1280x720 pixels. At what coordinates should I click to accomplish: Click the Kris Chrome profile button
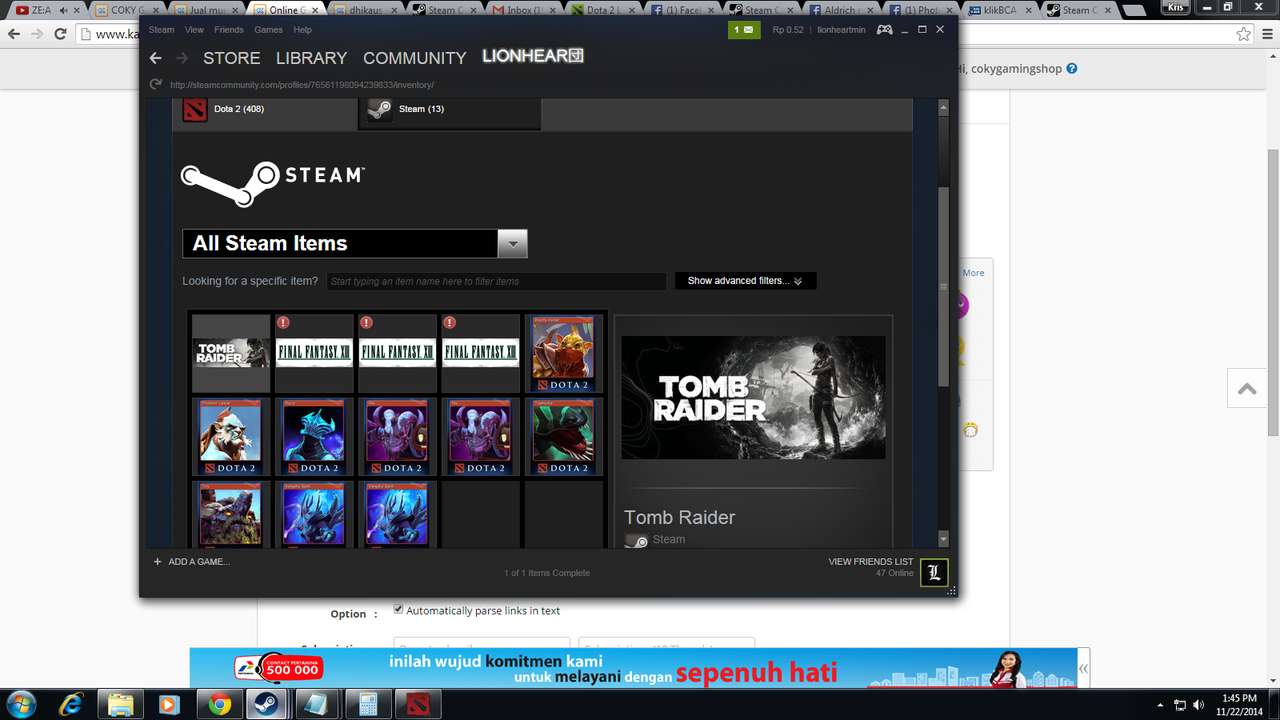1176,8
